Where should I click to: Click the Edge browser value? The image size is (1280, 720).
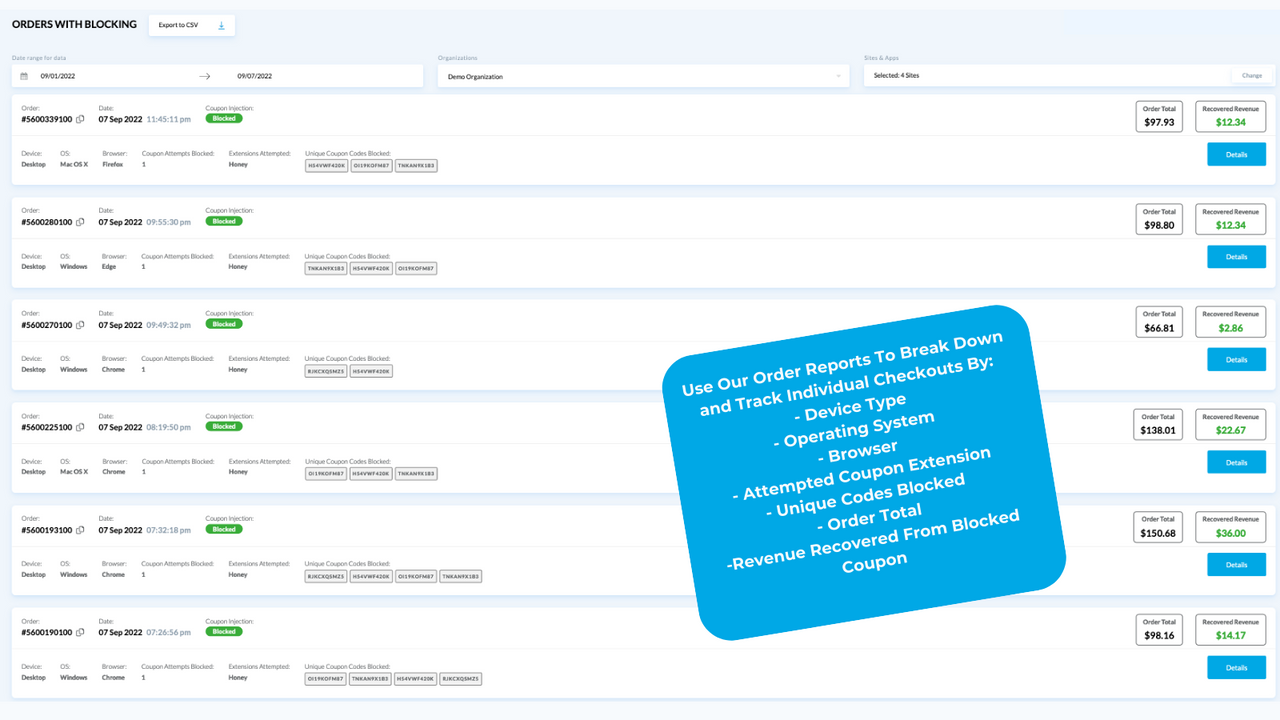point(109,267)
